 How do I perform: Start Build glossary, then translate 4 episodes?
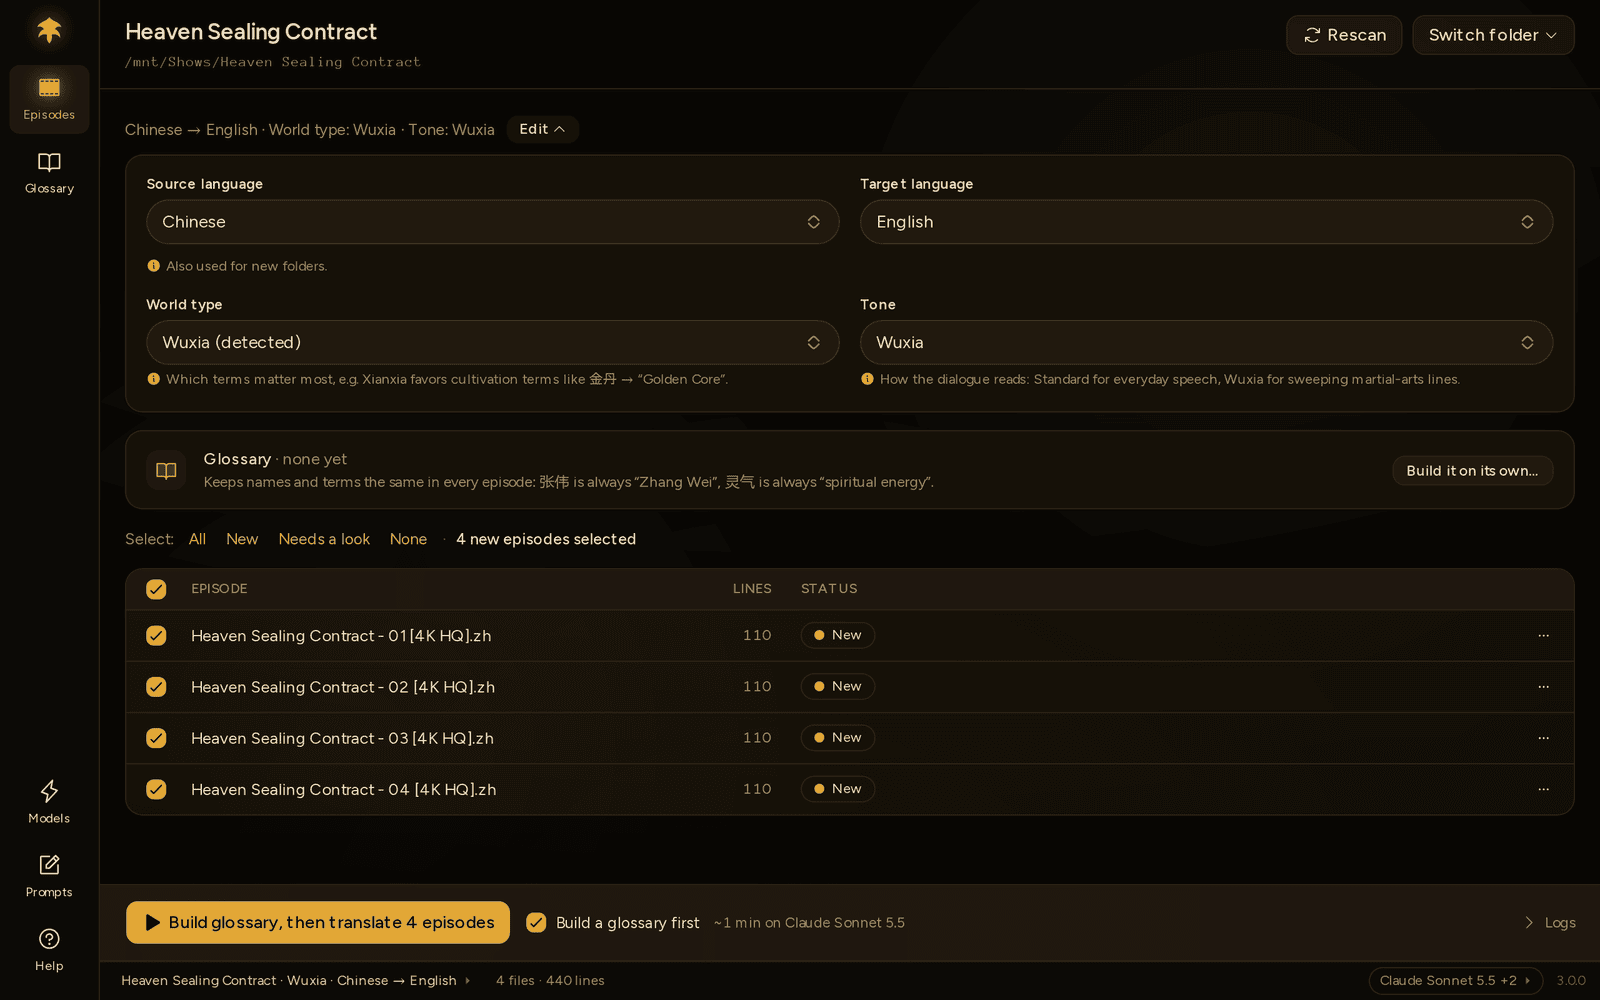318,923
